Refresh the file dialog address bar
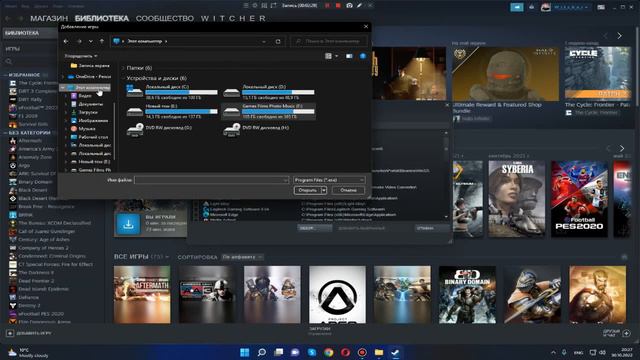This screenshot has height=360, width=640. [x=278, y=41]
